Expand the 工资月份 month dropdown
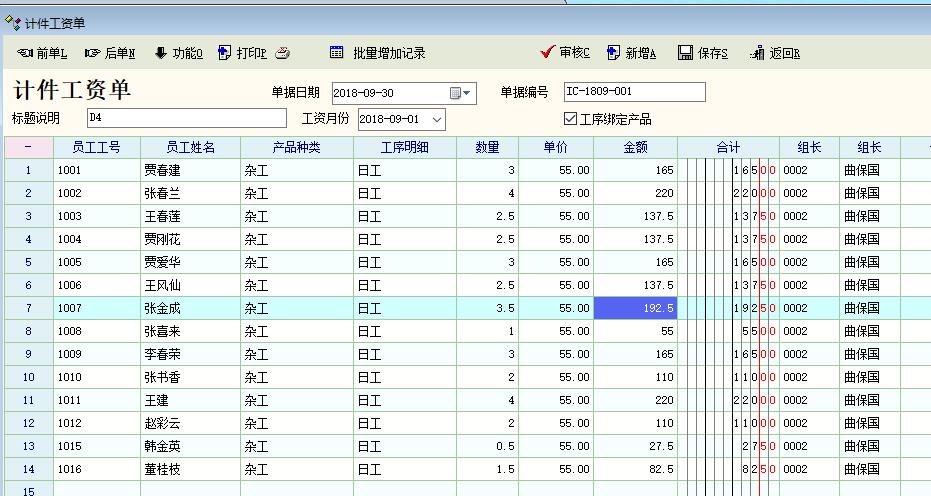Screen dimensions: 931x496 [x=437, y=119]
